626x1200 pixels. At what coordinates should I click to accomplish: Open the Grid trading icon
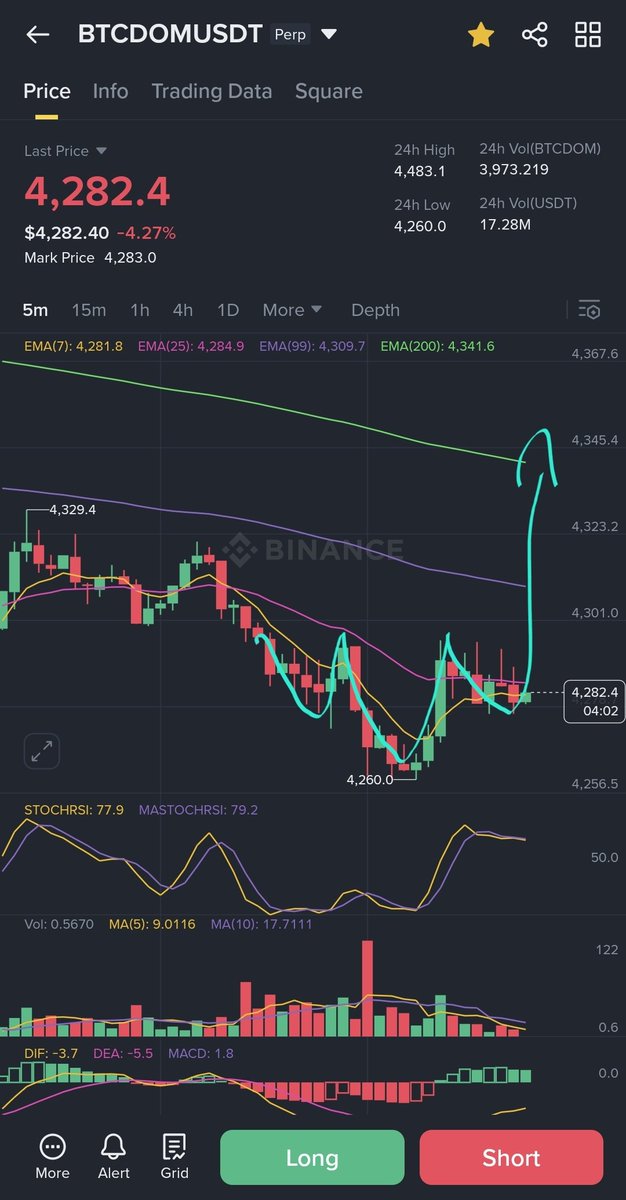pyautogui.click(x=174, y=1156)
